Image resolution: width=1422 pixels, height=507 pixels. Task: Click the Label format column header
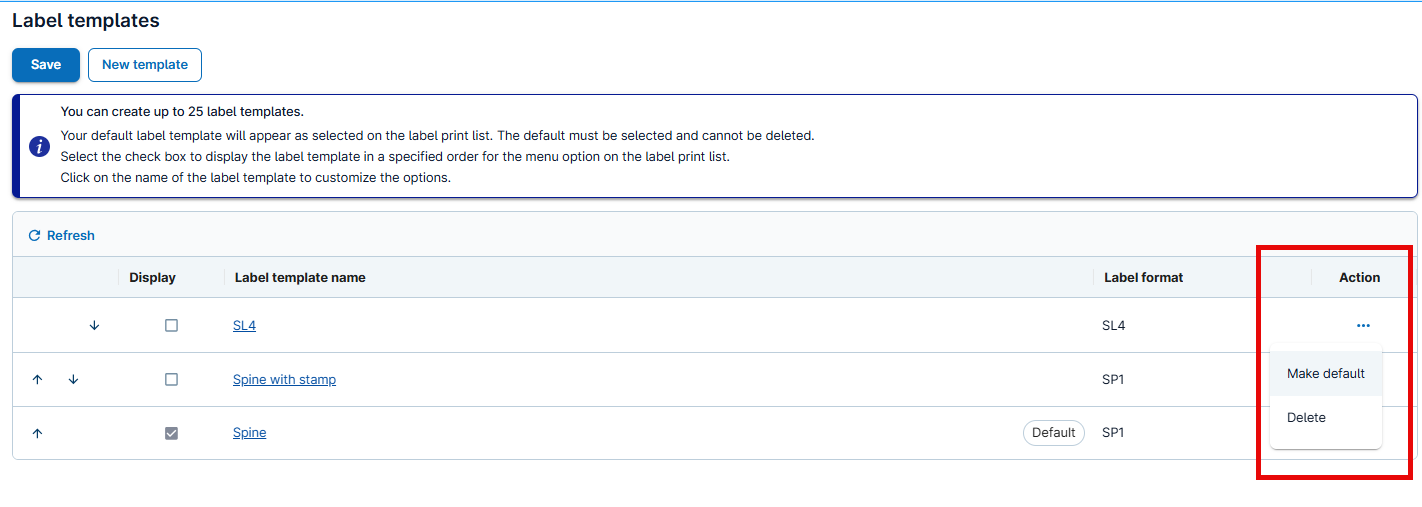tap(1143, 278)
